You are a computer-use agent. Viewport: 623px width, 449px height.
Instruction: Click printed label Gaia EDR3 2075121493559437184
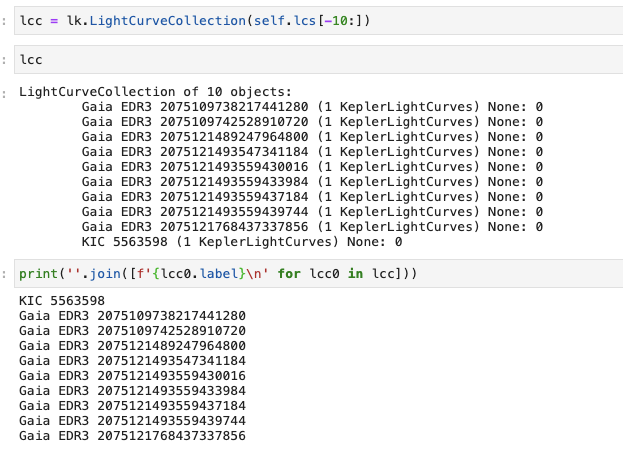pos(132,406)
